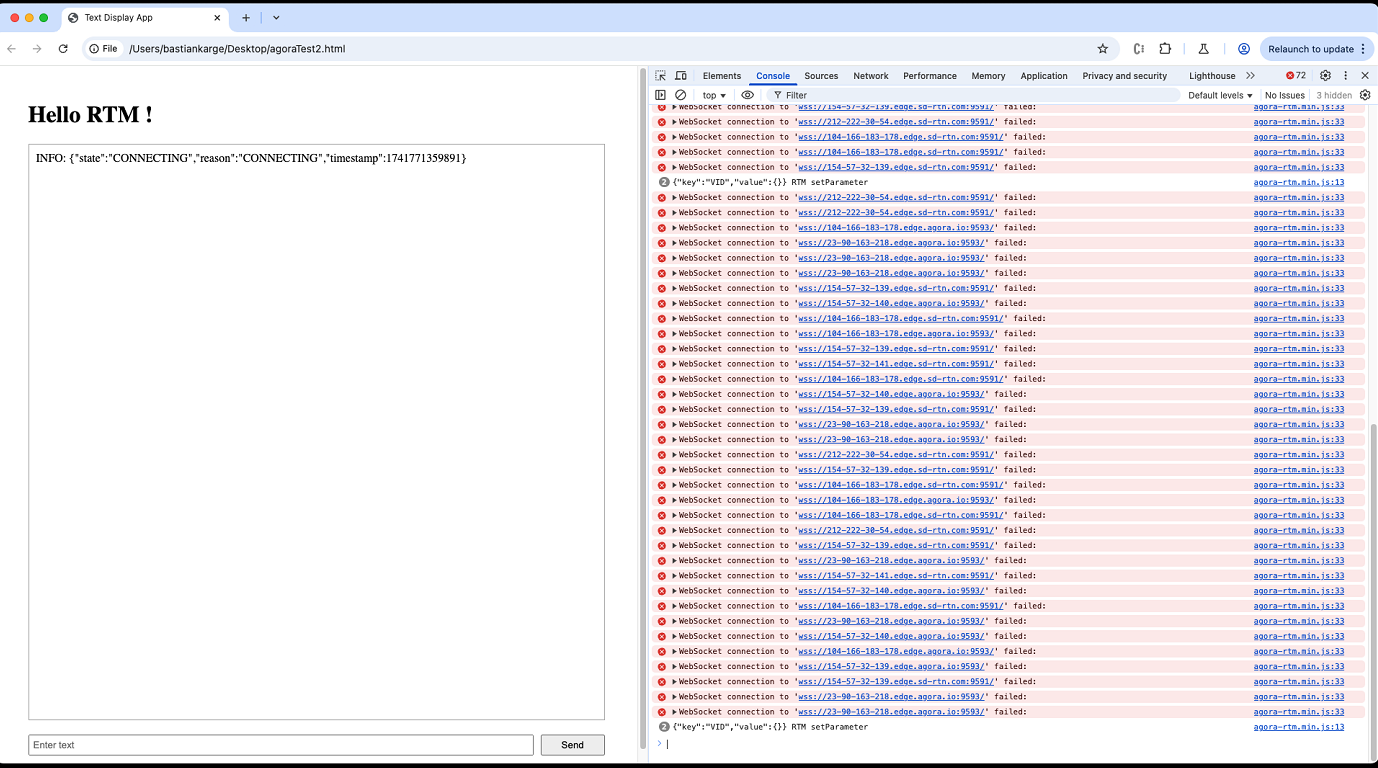Click the Send button
Viewport: 1378px width, 768px height.
click(572, 745)
